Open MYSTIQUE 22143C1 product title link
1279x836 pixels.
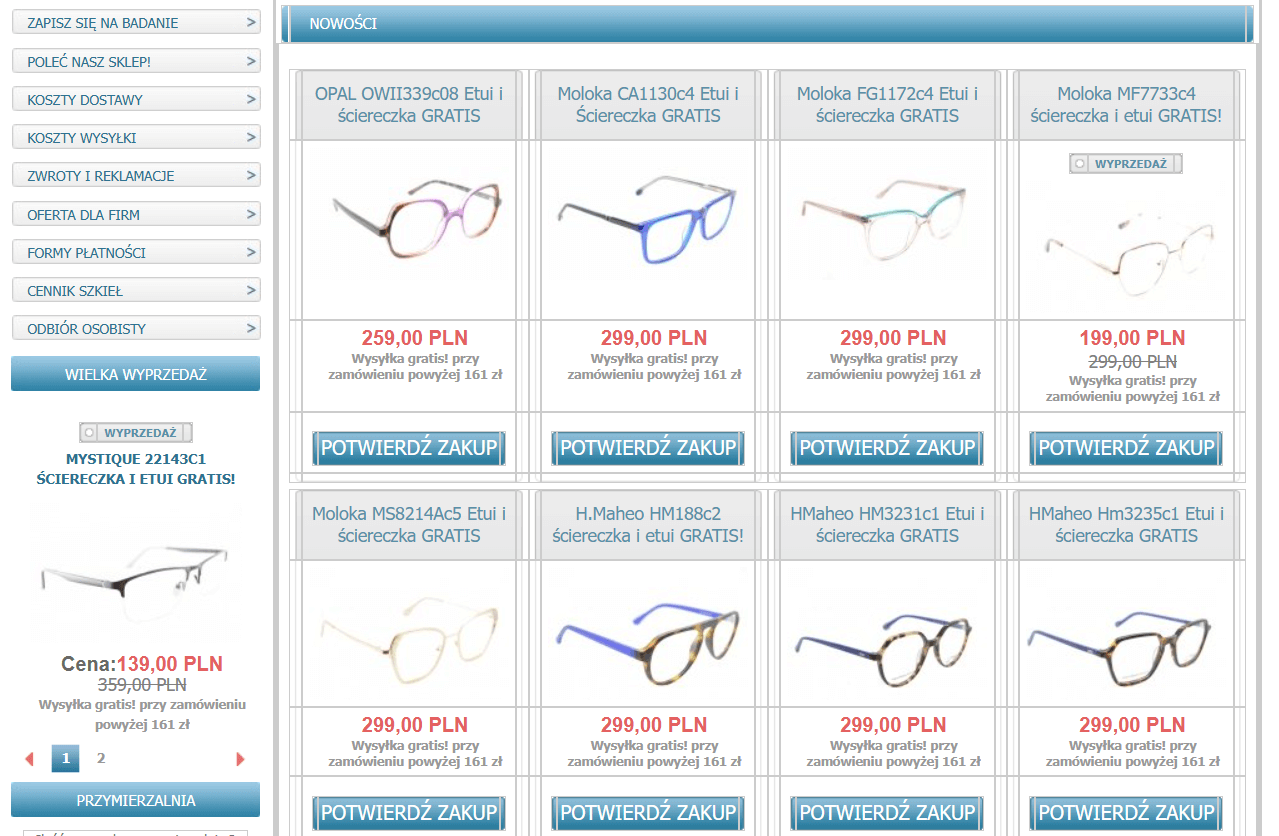[136, 469]
